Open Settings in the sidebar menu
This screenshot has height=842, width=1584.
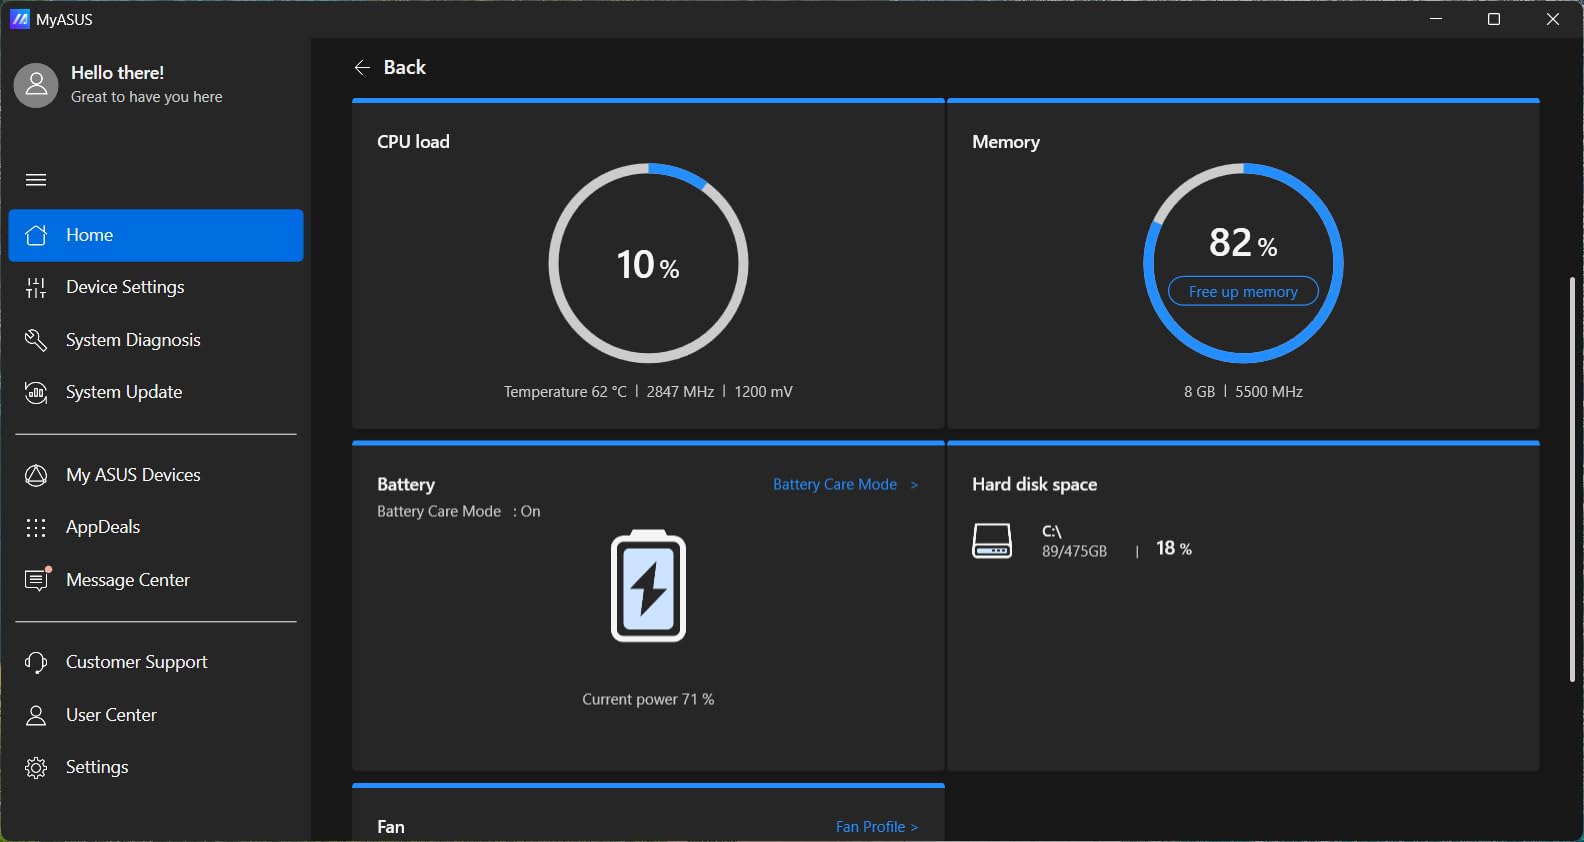click(96, 767)
